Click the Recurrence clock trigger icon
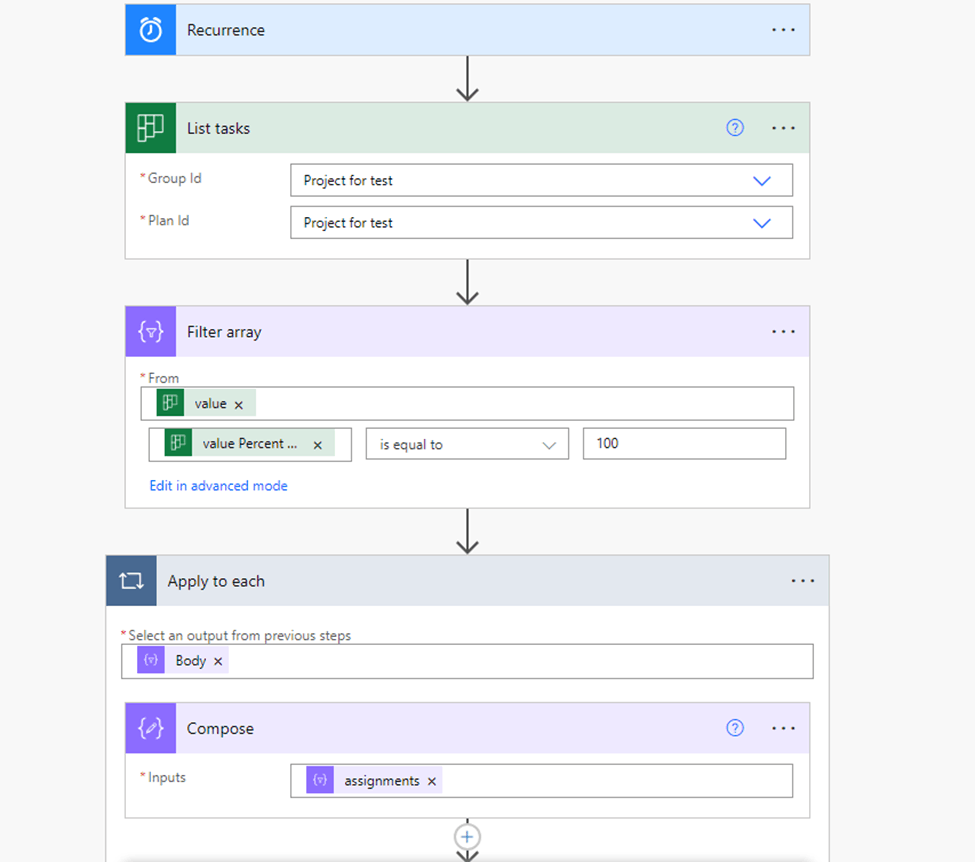The height and width of the screenshot is (862, 975). (150, 30)
